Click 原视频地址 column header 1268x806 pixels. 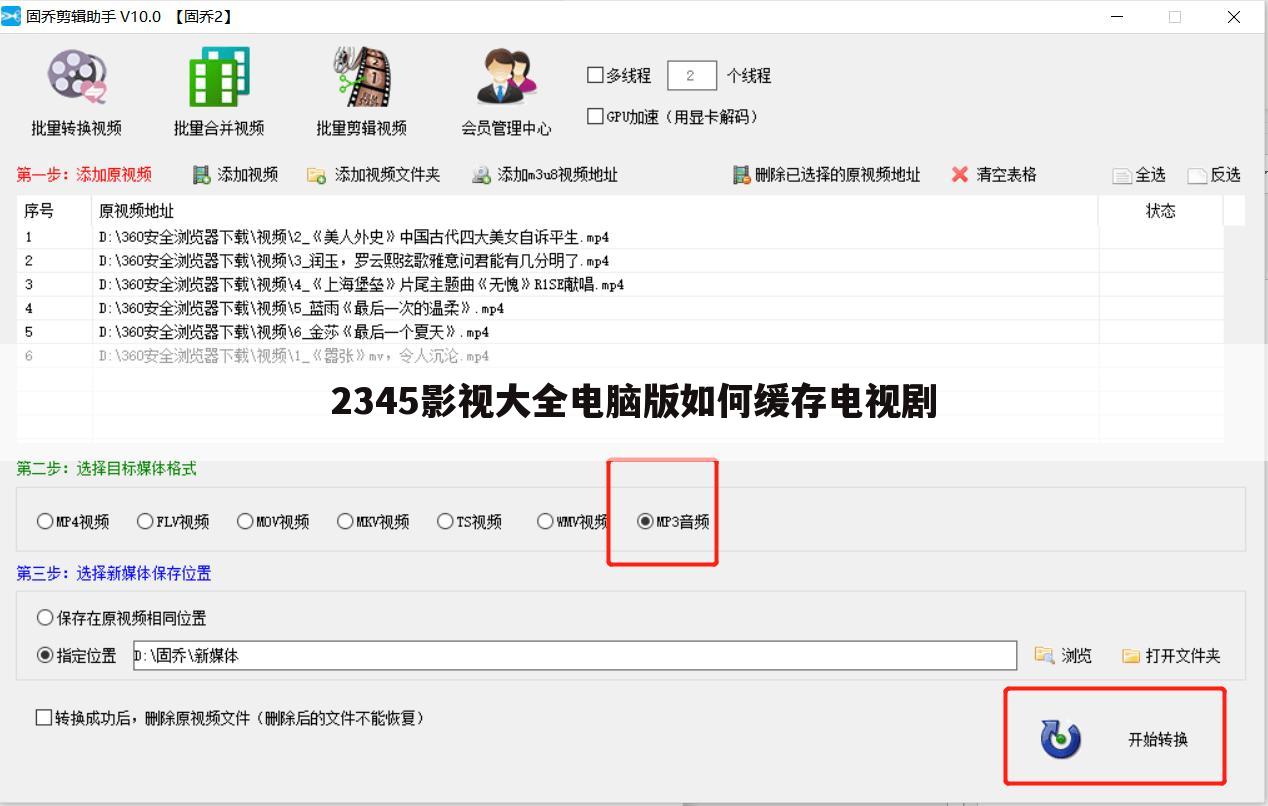[595, 211]
